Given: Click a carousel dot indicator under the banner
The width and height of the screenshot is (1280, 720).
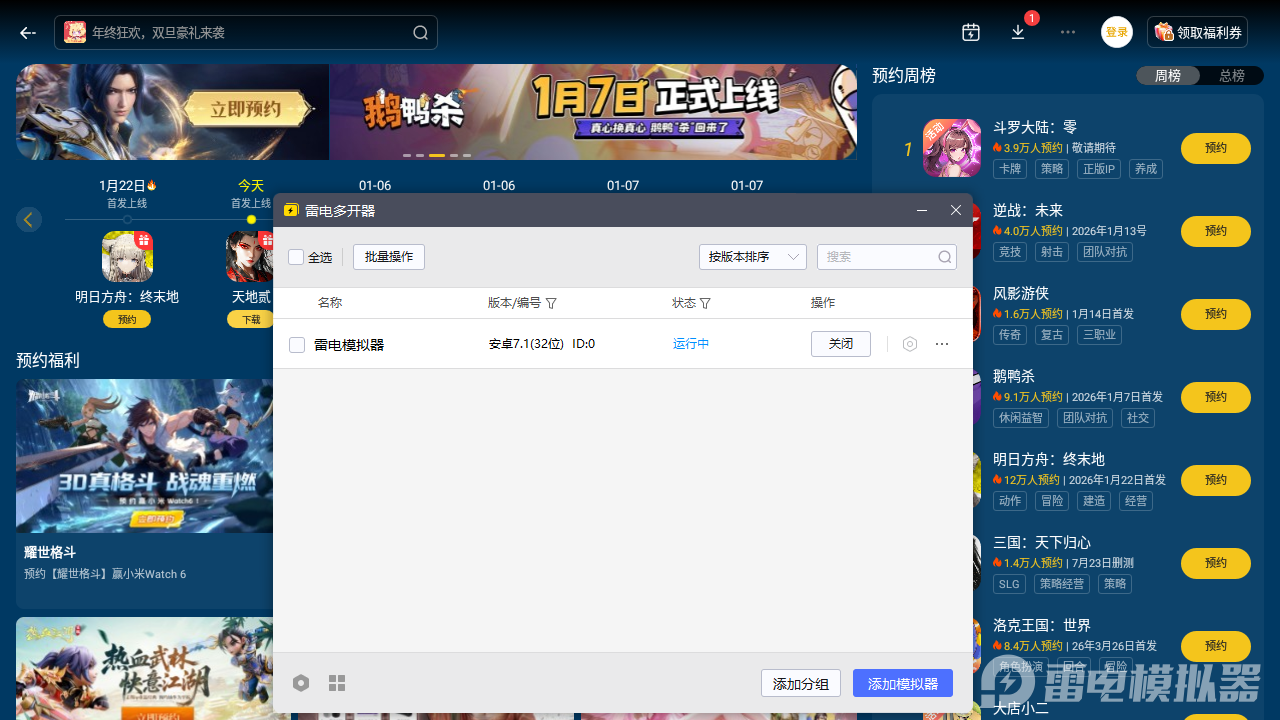Looking at the screenshot, I should 435,156.
